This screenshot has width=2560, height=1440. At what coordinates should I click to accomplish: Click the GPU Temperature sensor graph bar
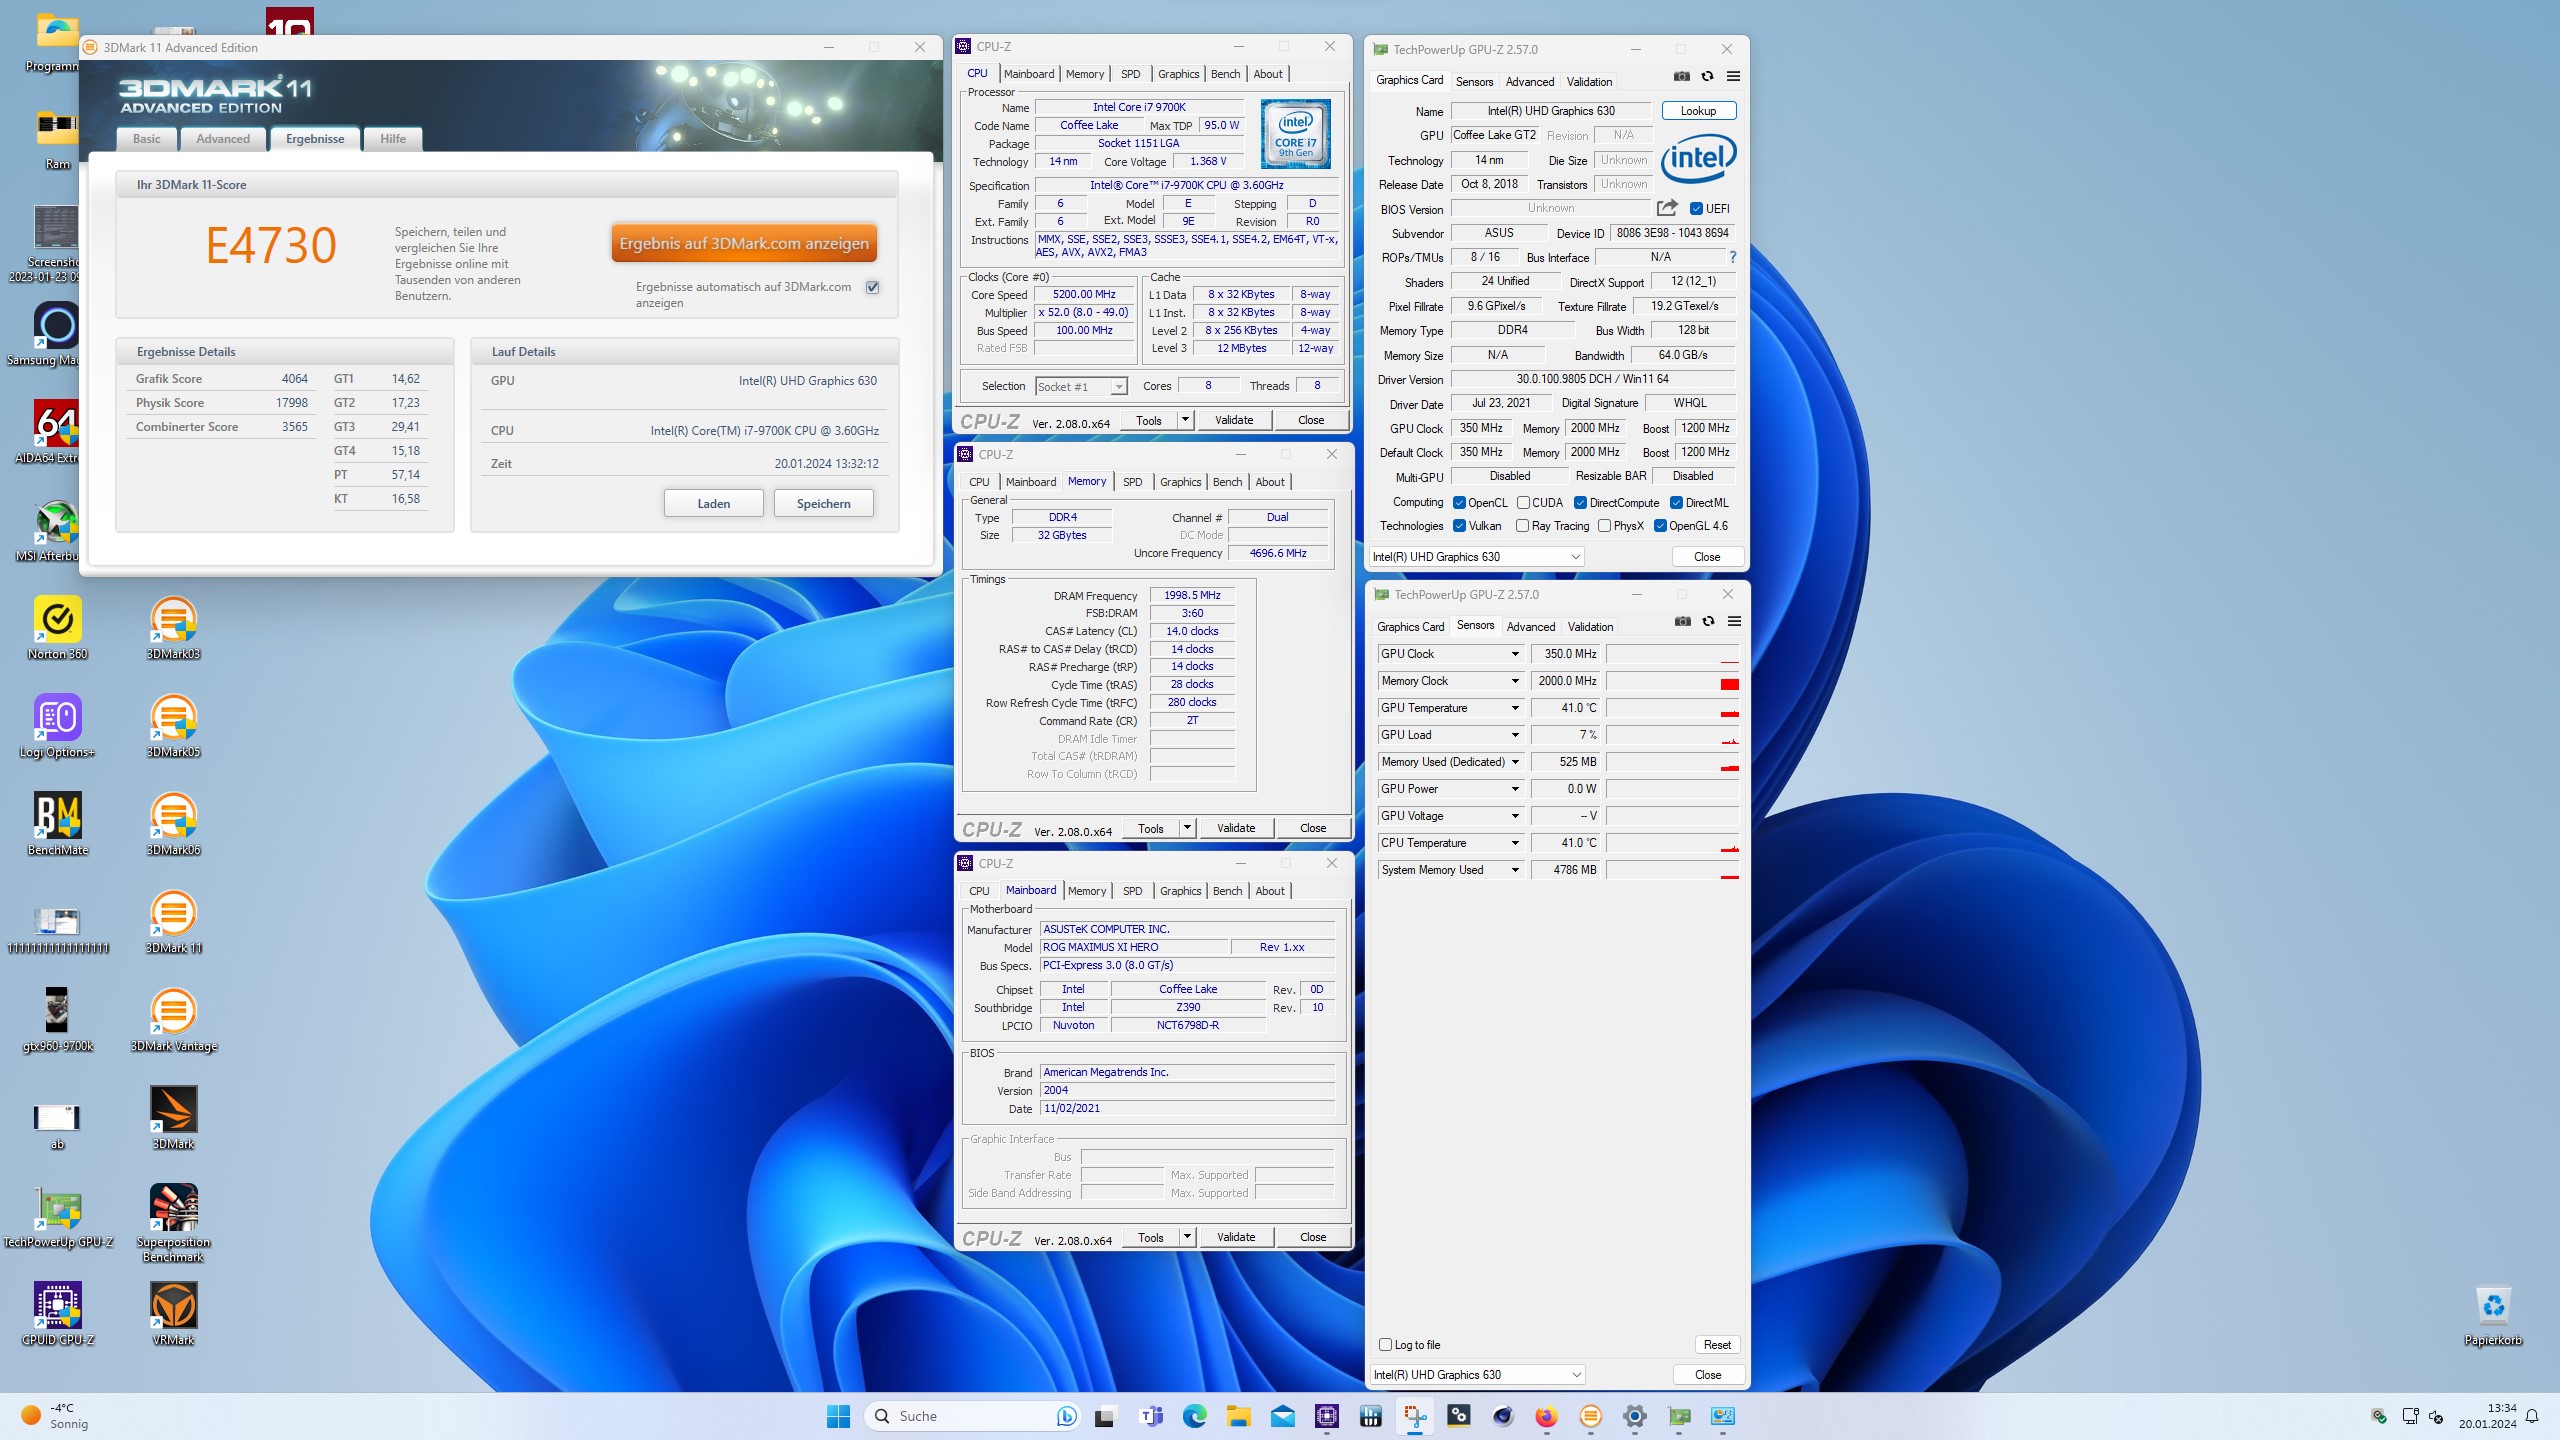tap(1672, 708)
